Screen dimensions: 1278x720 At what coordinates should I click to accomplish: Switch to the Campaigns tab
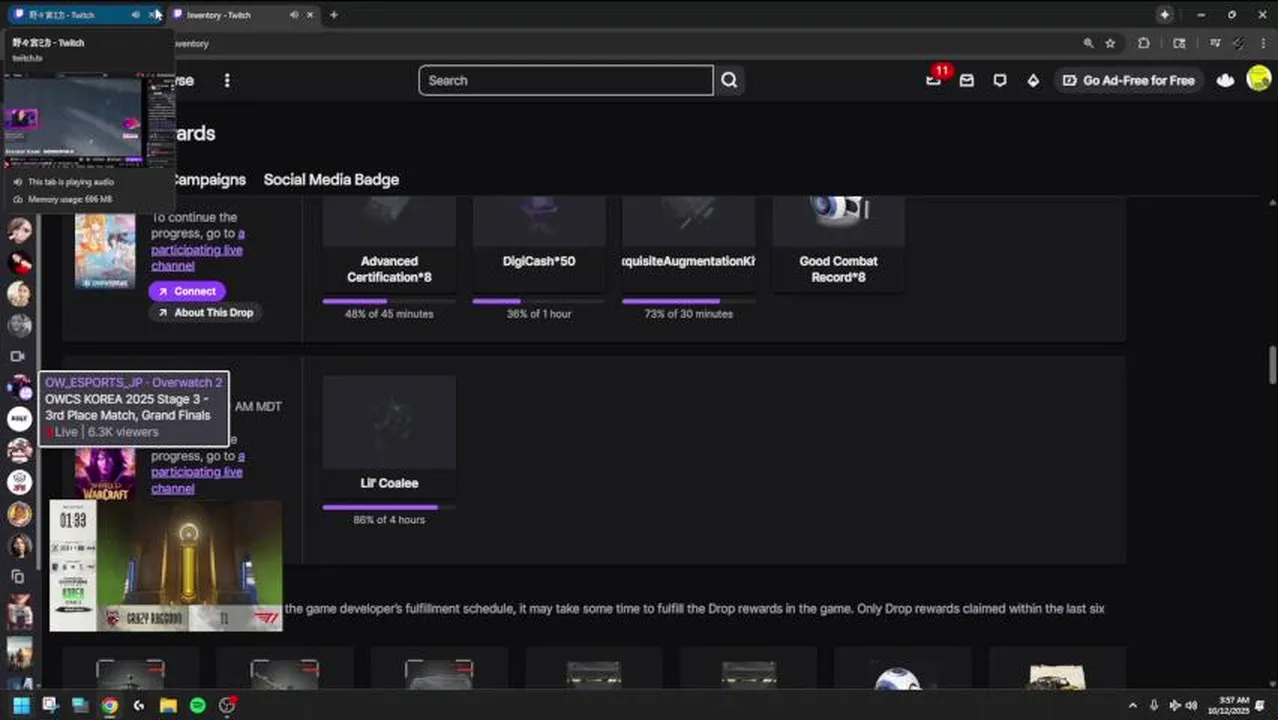pos(208,180)
